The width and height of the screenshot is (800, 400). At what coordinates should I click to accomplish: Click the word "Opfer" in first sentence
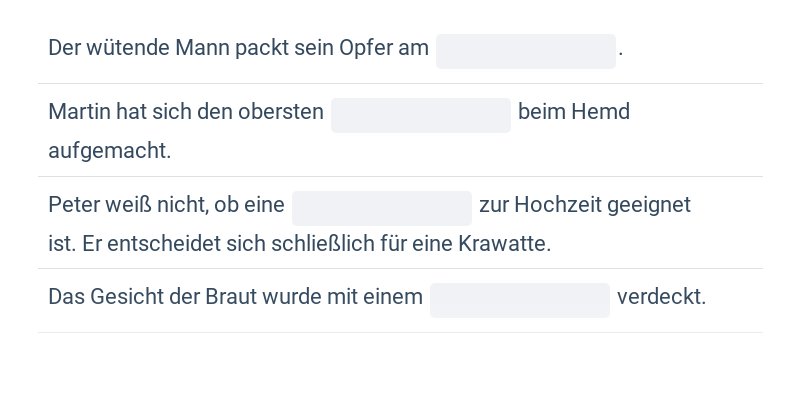(365, 48)
